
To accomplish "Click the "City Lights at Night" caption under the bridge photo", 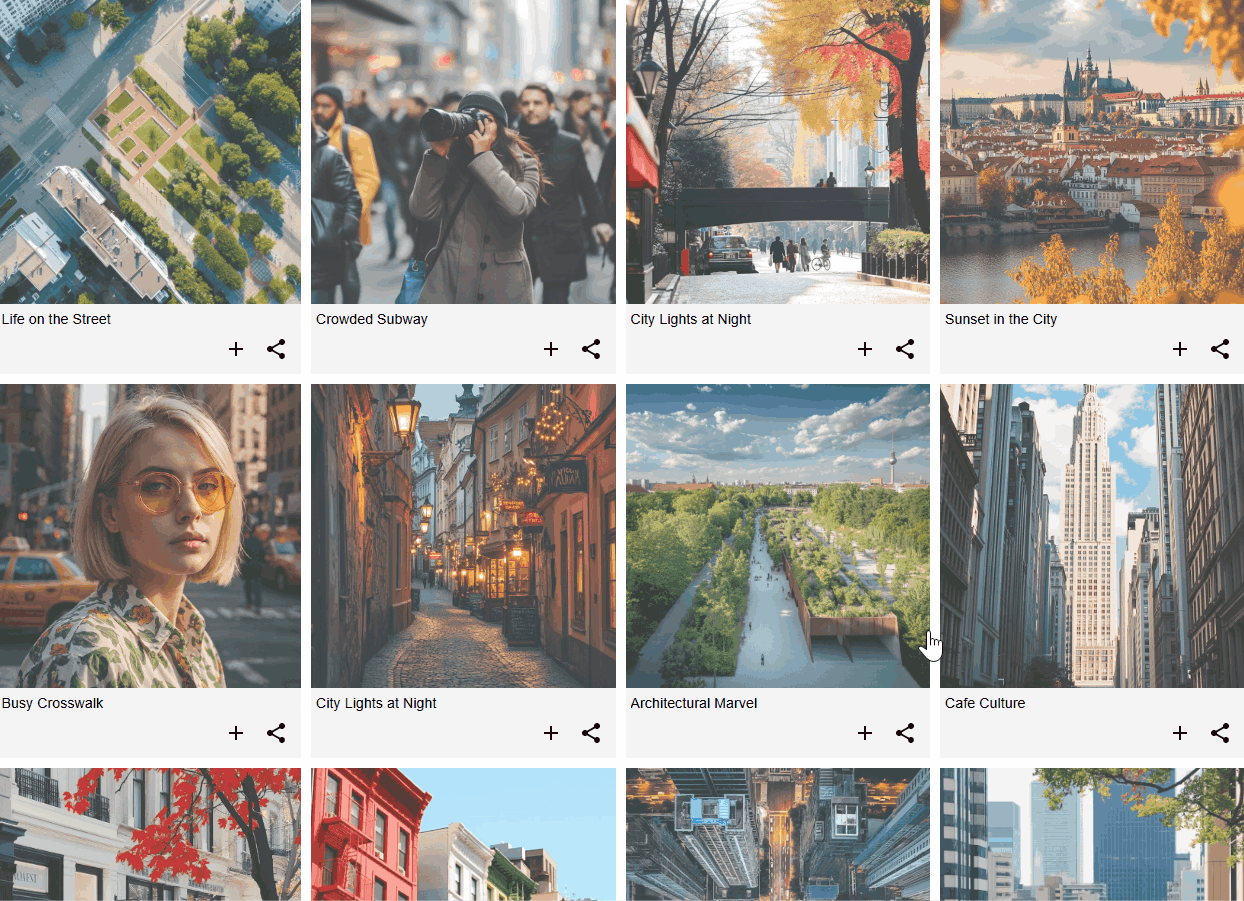I will pyautogui.click(x=691, y=319).
